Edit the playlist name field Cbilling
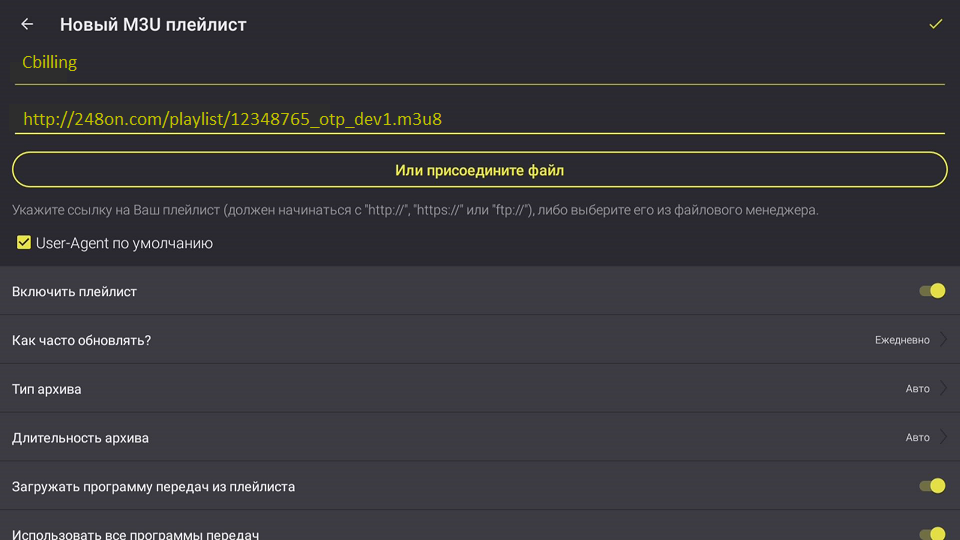The width and height of the screenshot is (960, 540). 479,64
